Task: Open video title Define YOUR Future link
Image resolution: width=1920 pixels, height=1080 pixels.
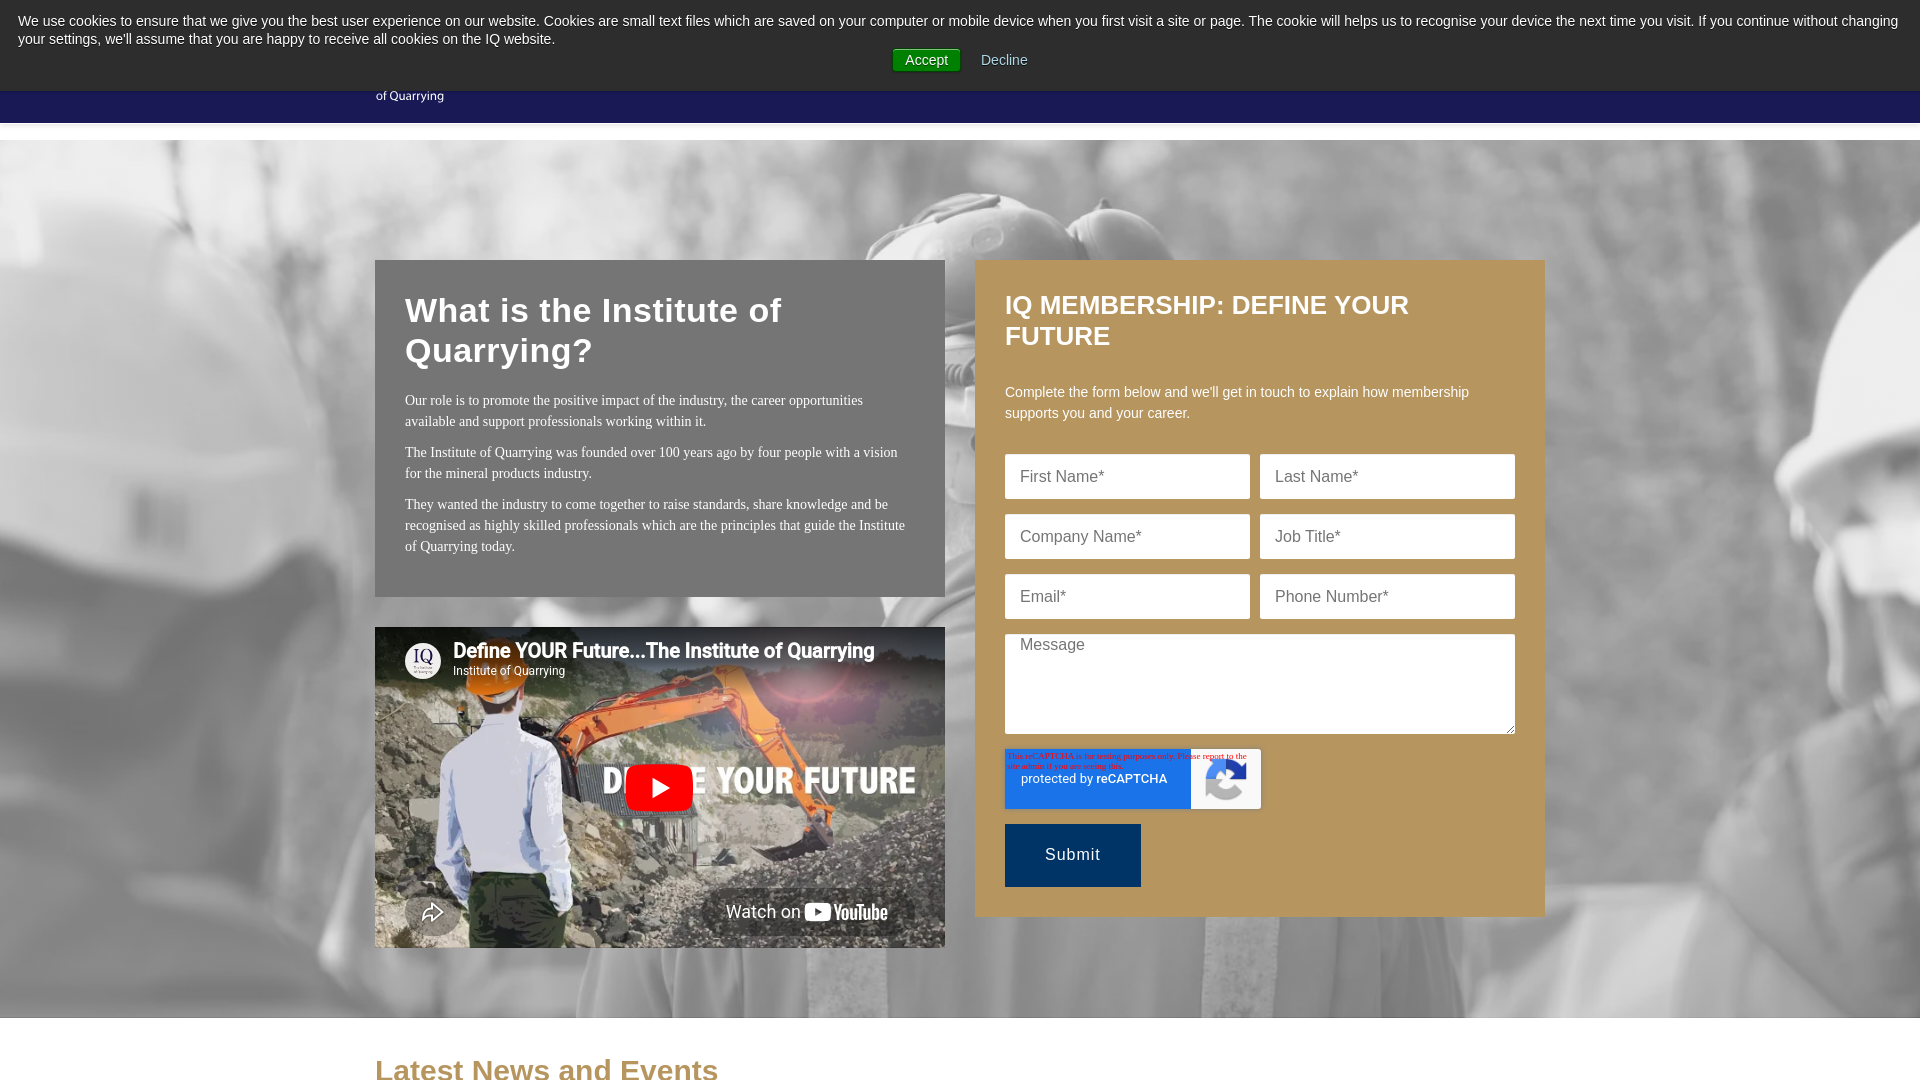Action: 664,651
